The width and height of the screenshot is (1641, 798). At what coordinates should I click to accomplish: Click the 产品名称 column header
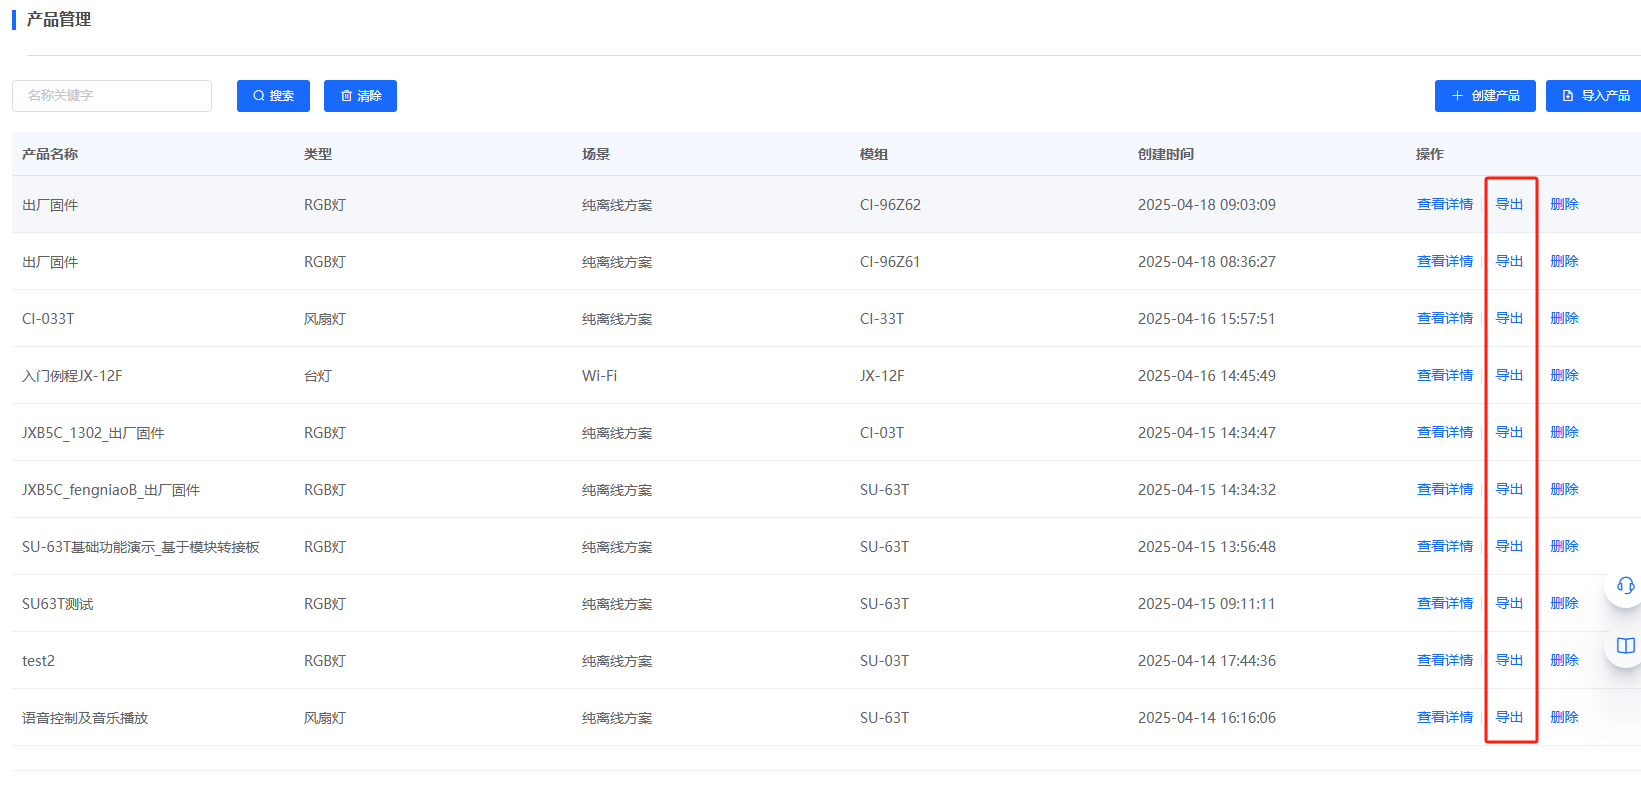pyautogui.click(x=50, y=154)
